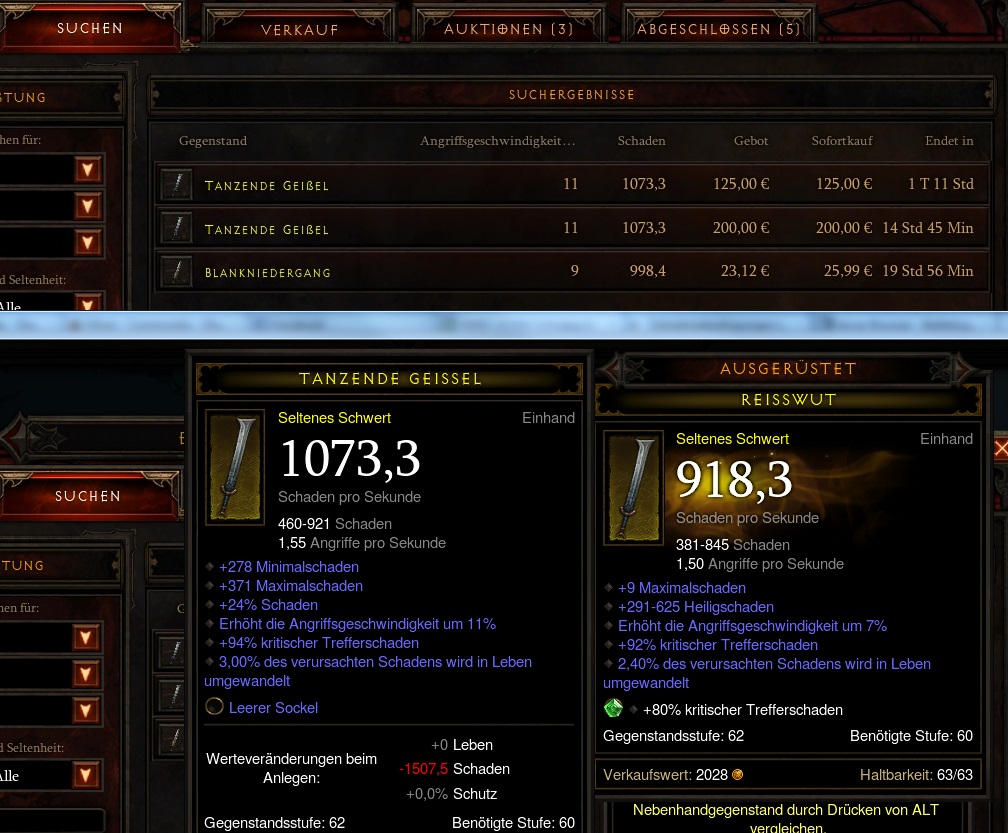
Task: Select Tanzende Geißel row ending 14 Std 45 Min
Action: [x=571, y=228]
